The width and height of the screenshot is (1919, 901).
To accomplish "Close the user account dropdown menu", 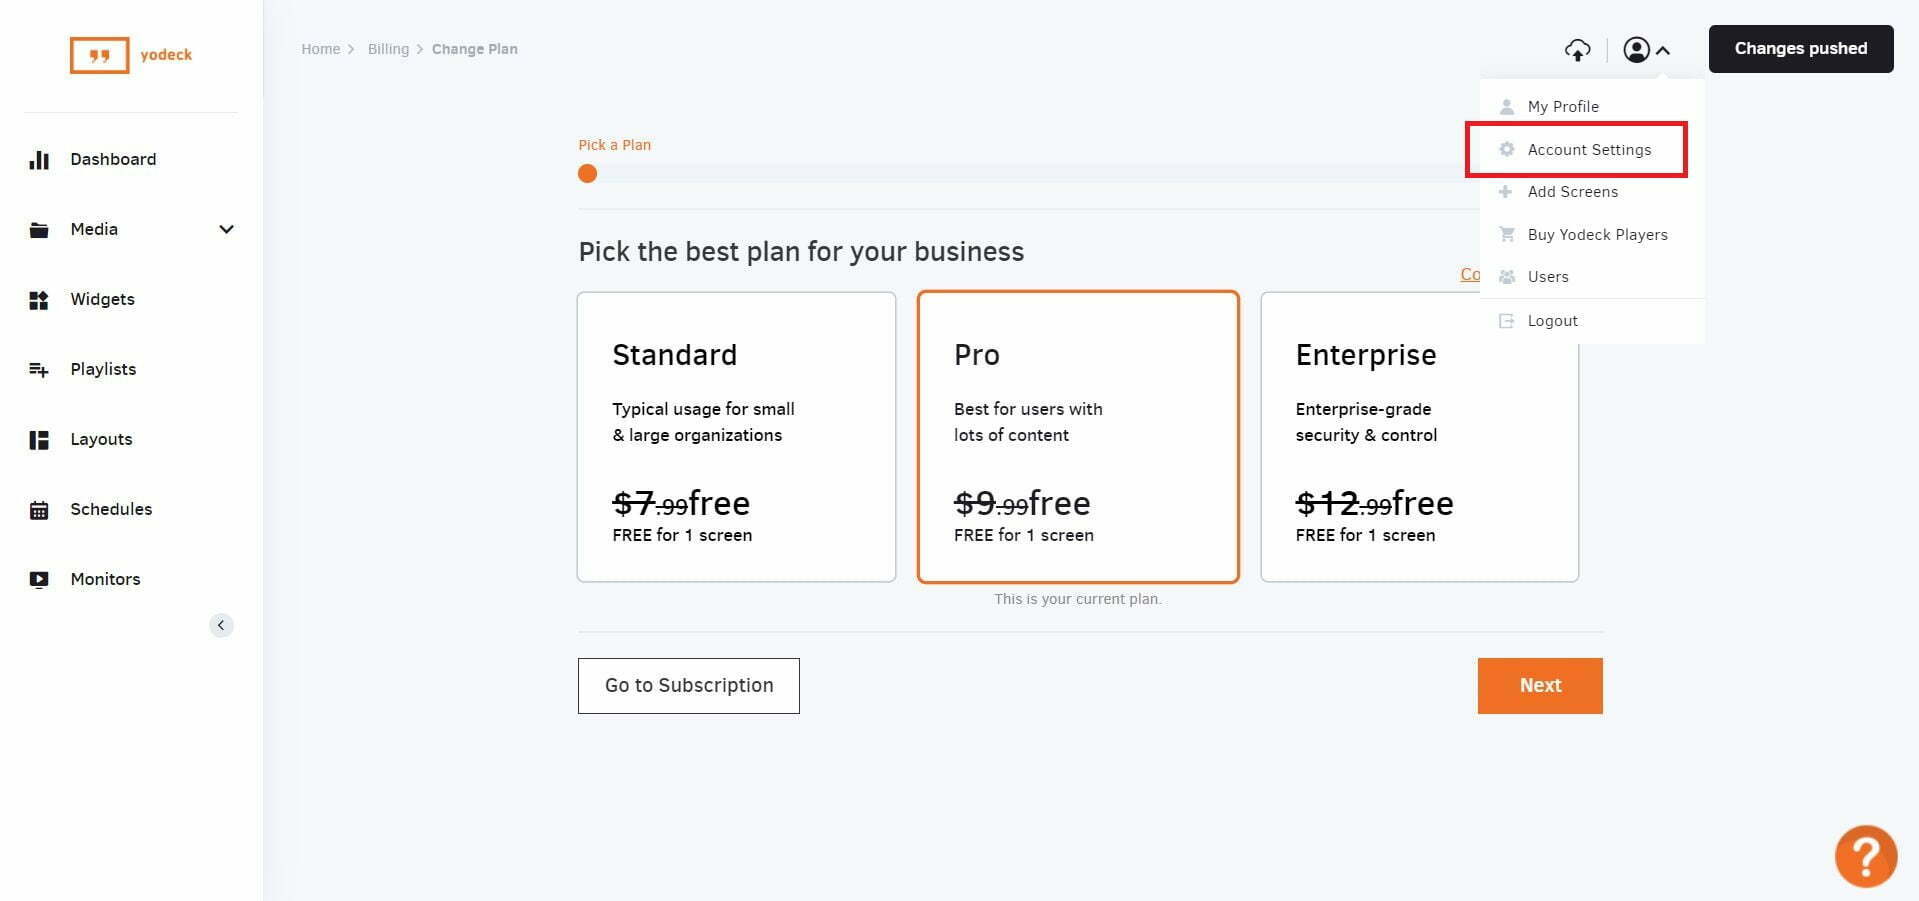I will click(1647, 50).
